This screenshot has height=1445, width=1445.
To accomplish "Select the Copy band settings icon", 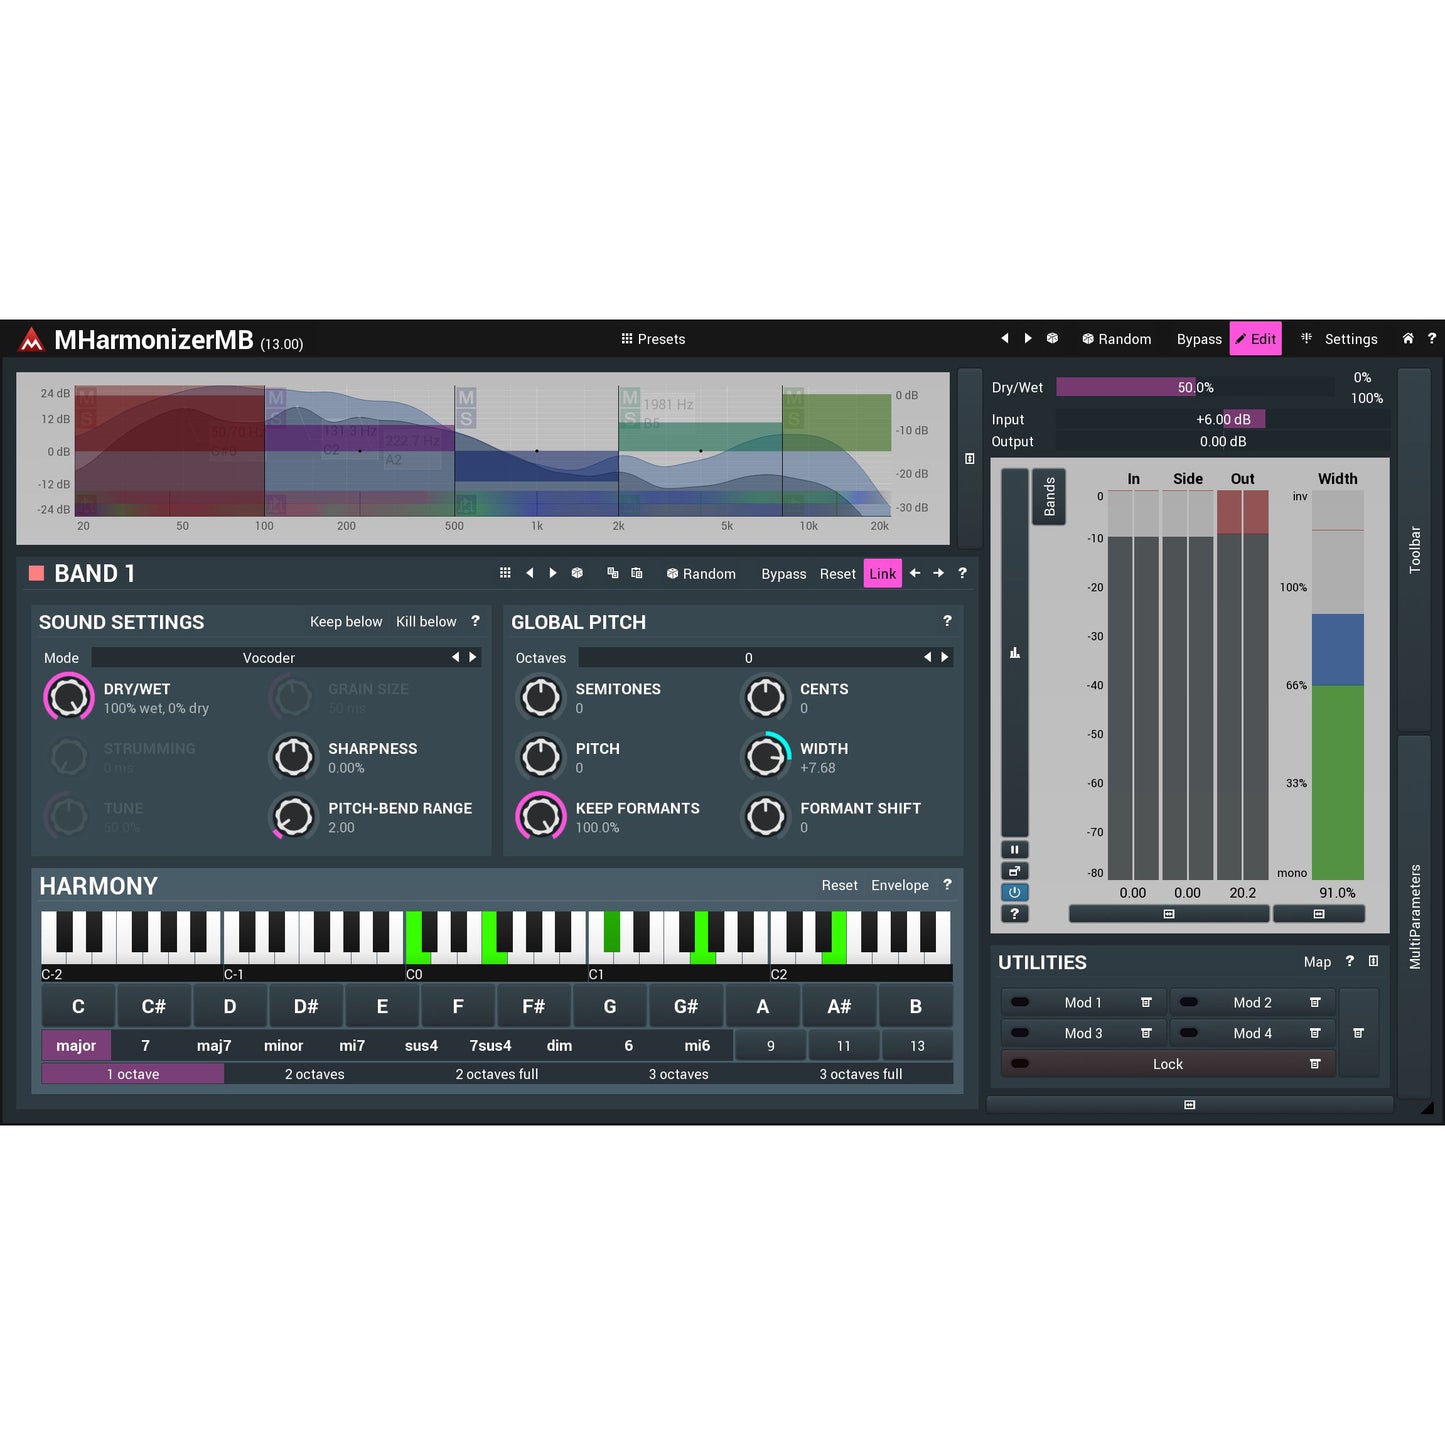I will 613,572.
